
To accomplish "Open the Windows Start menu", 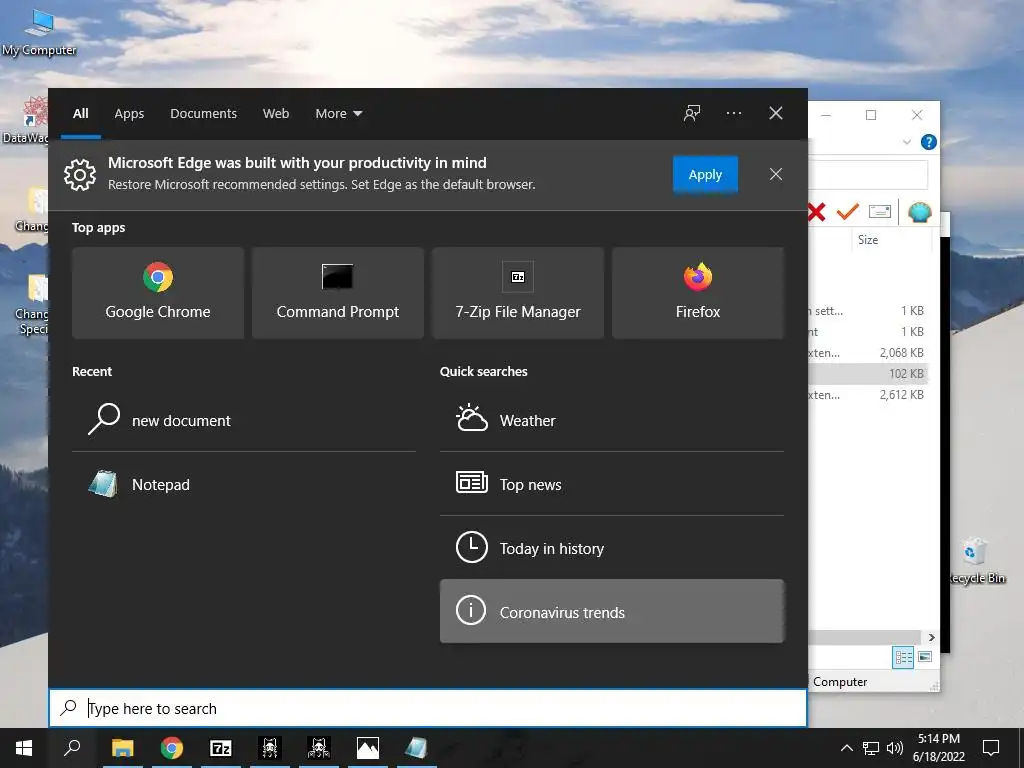I will tap(24, 748).
